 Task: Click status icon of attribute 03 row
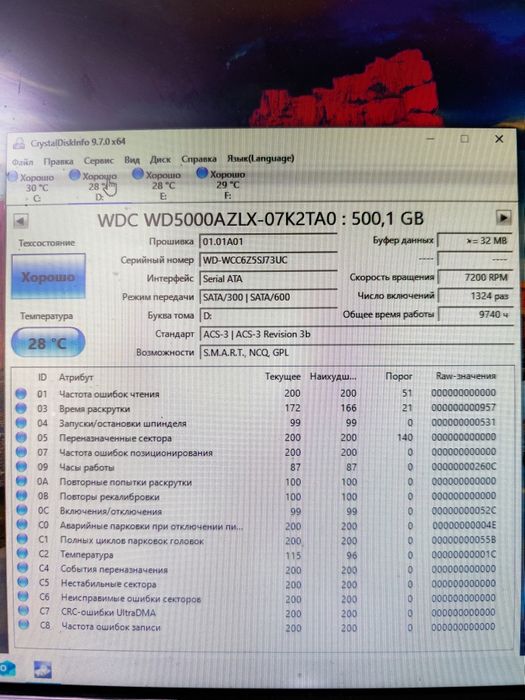[21, 408]
